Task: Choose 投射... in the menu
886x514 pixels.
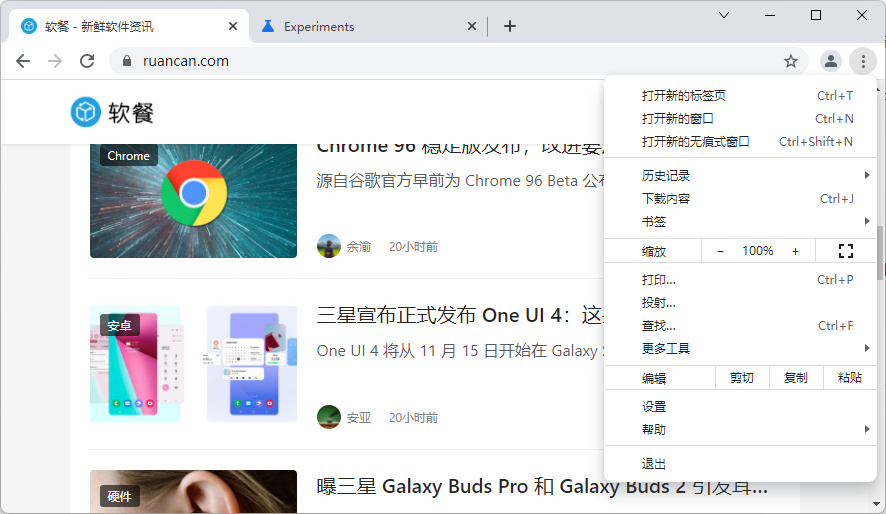Action: coord(740,303)
